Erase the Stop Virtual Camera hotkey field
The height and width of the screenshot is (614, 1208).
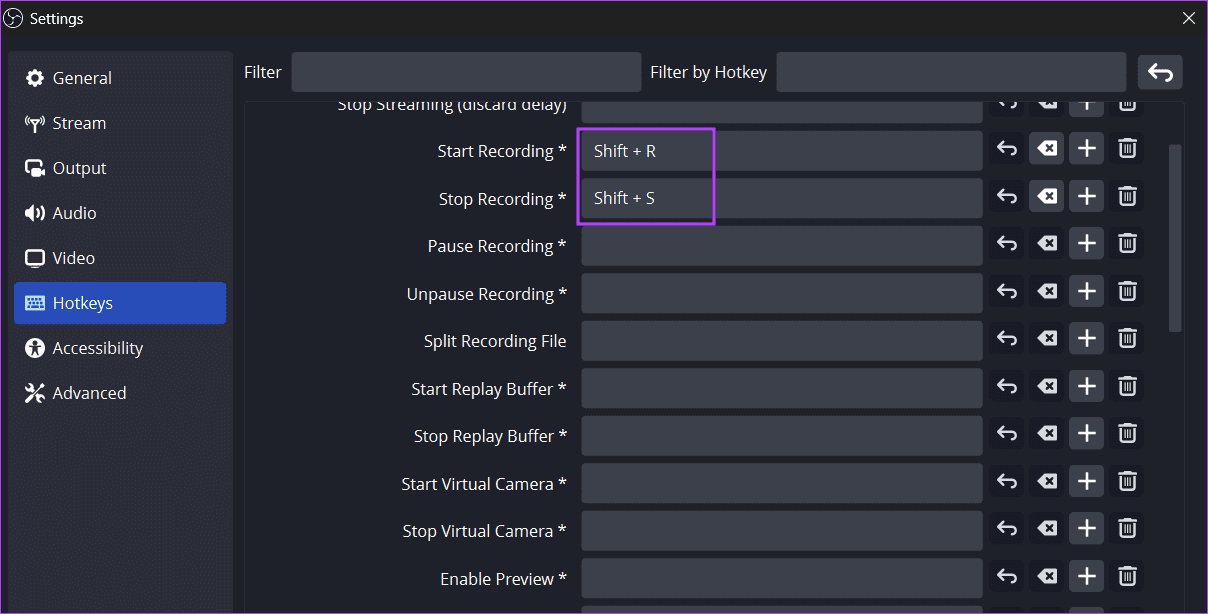coord(1046,528)
